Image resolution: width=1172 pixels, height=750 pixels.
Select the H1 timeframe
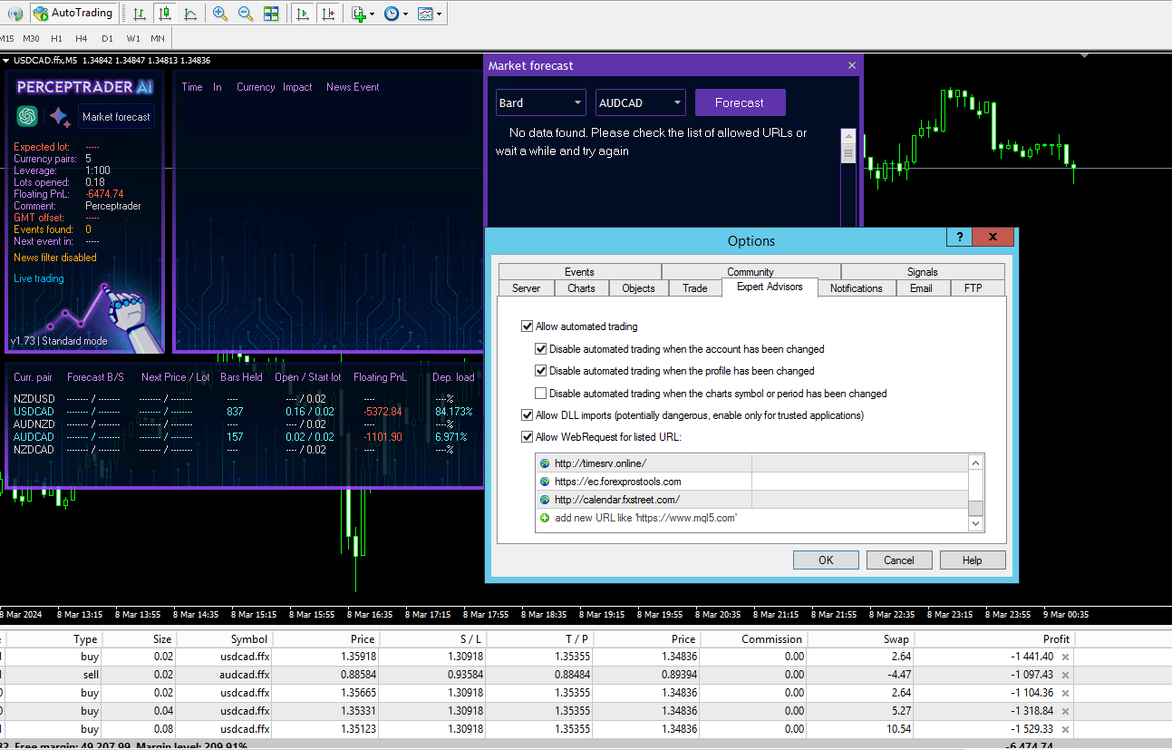tap(57, 38)
